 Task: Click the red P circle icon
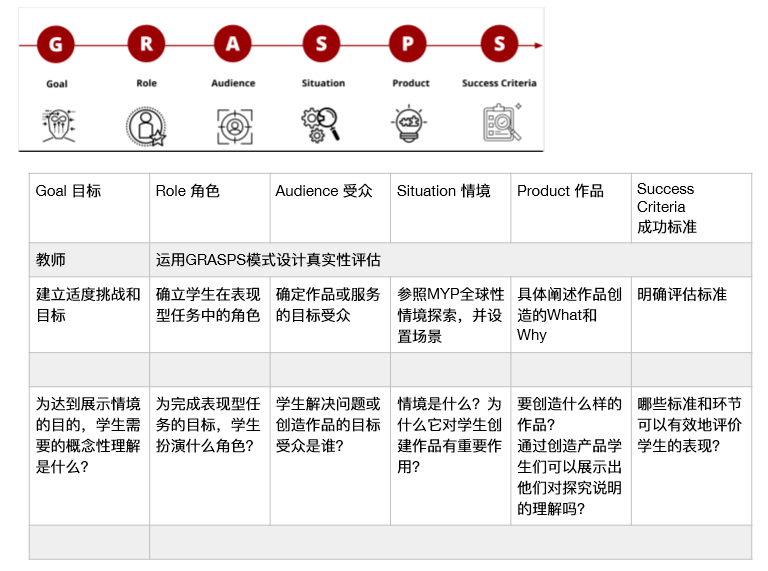408,44
